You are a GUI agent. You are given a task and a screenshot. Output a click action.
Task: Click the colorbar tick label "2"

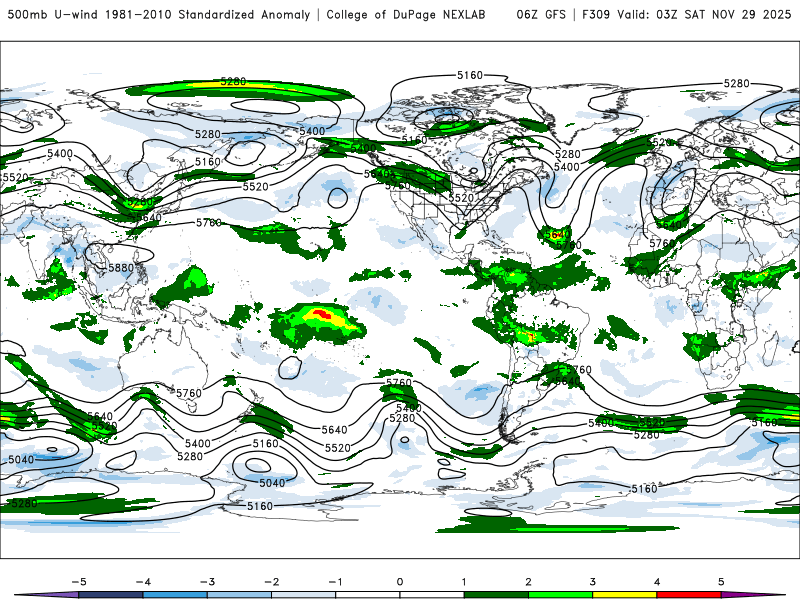(x=528, y=582)
